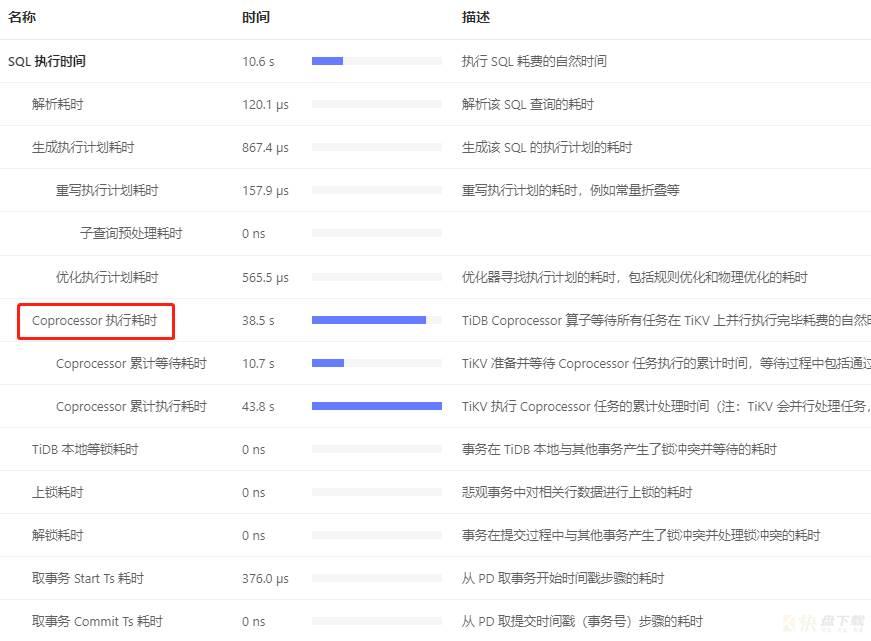Image resolution: width=871 pixels, height=641 pixels.
Task: Select the 生成执行计划耗时 row name
Action: (83, 147)
